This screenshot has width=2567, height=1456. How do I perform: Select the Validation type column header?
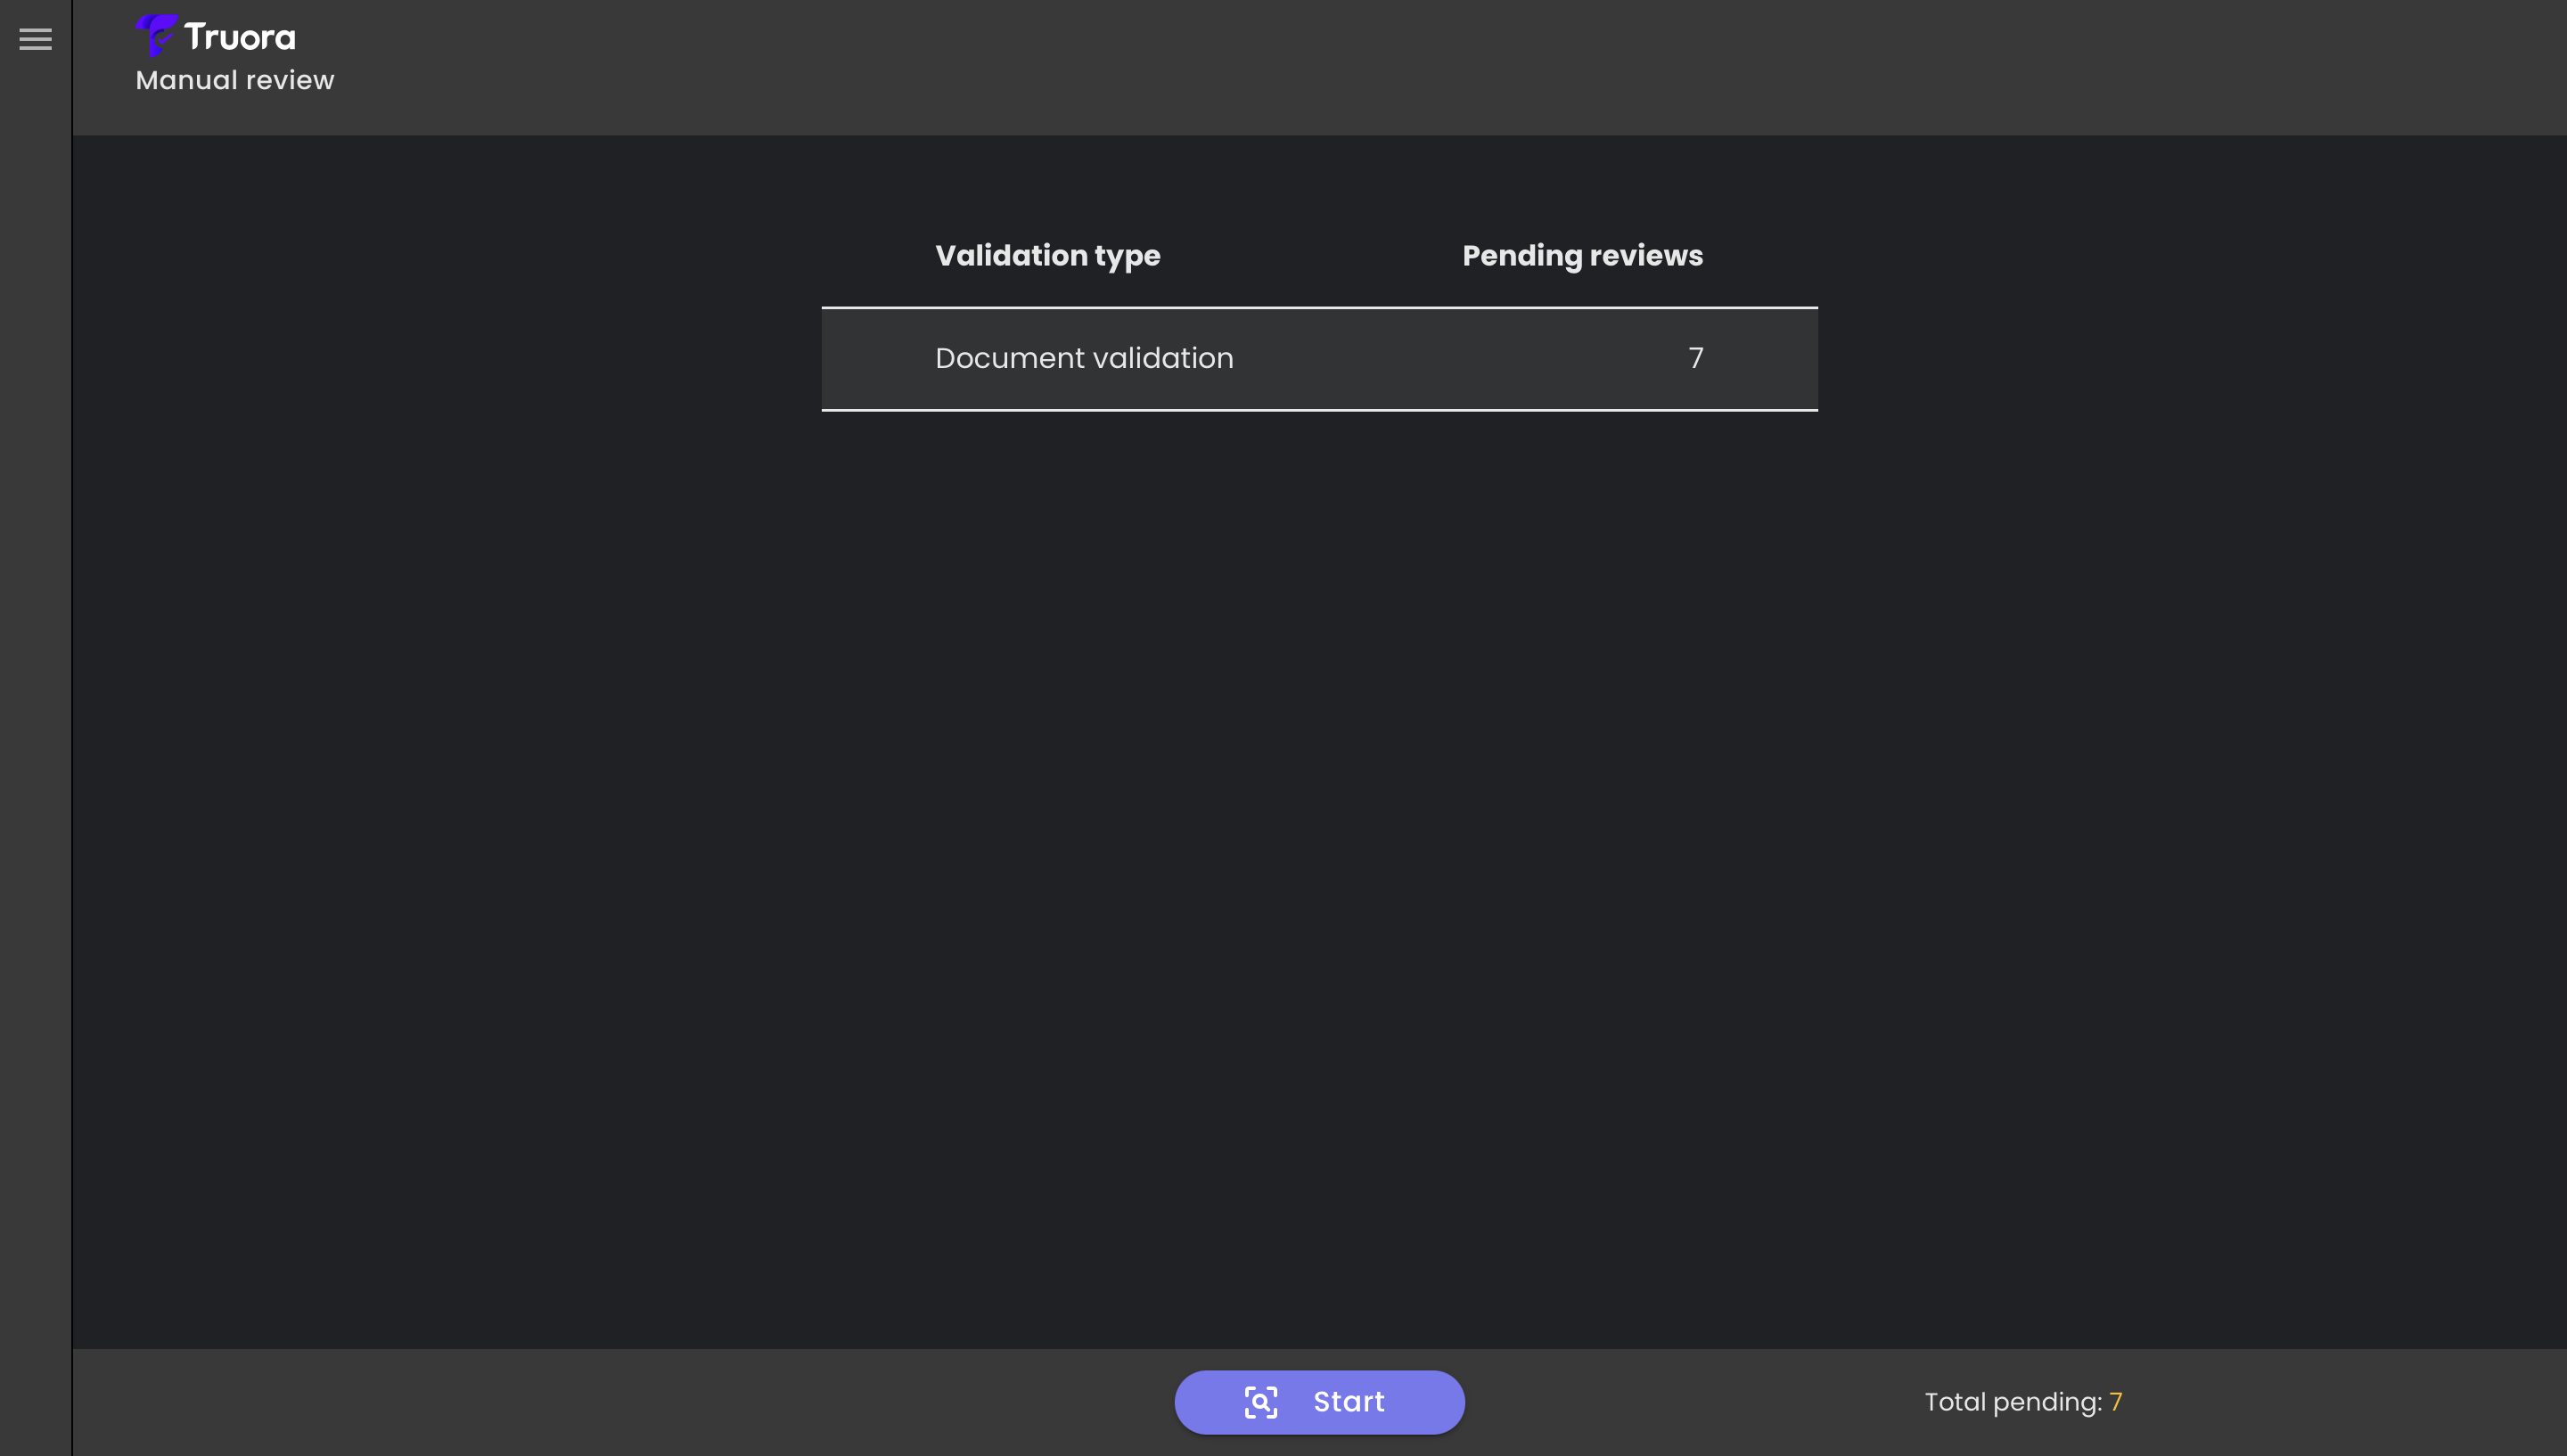tap(1047, 256)
